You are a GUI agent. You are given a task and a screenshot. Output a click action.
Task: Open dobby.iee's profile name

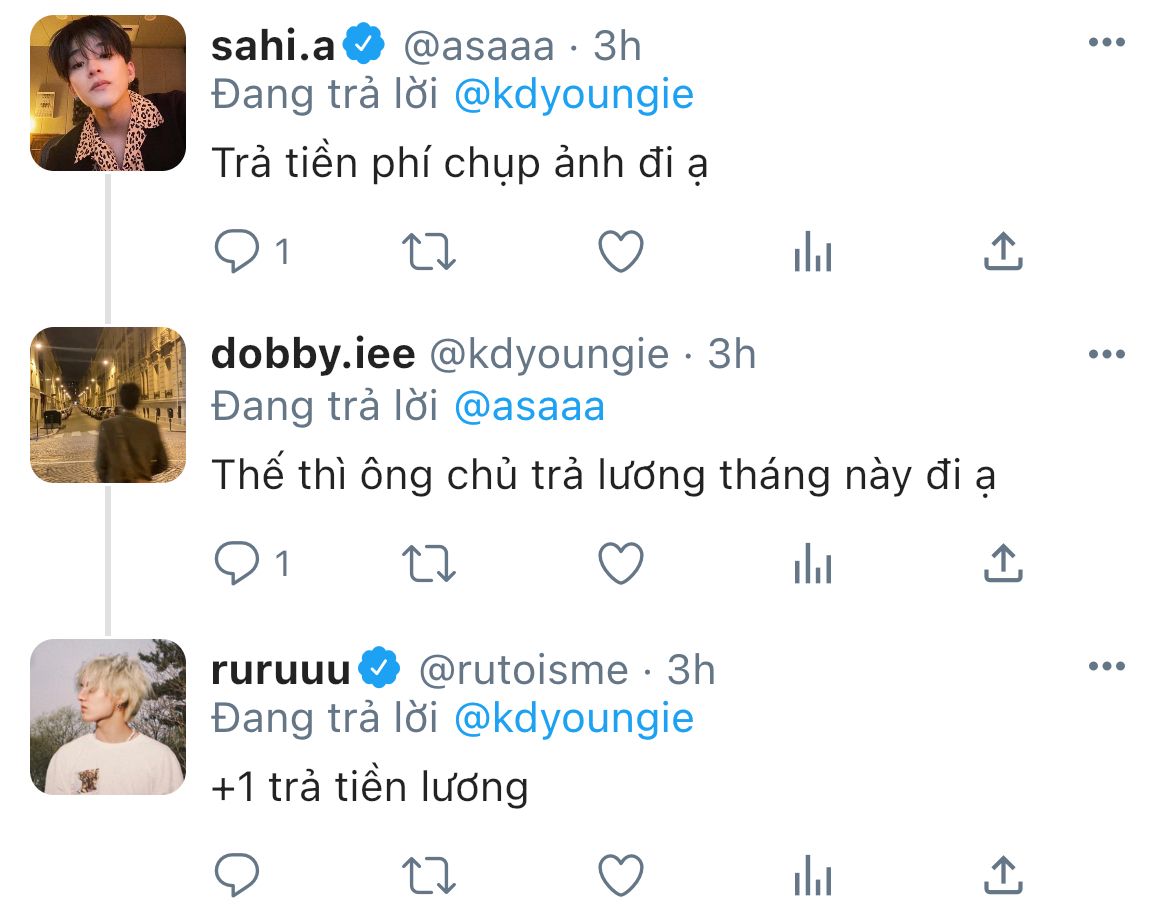(313, 354)
